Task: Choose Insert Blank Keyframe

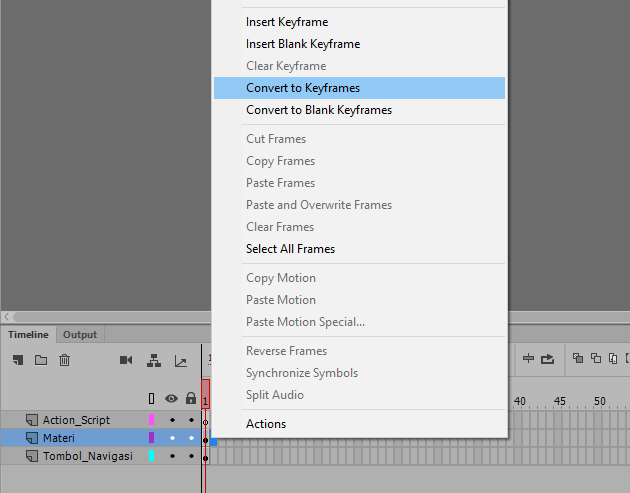Action: pyautogui.click(x=359, y=44)
